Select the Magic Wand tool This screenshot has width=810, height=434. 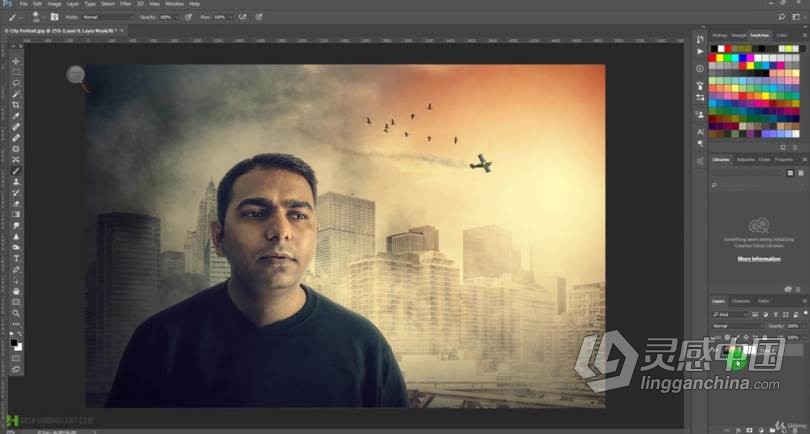[x=16, y=94]
